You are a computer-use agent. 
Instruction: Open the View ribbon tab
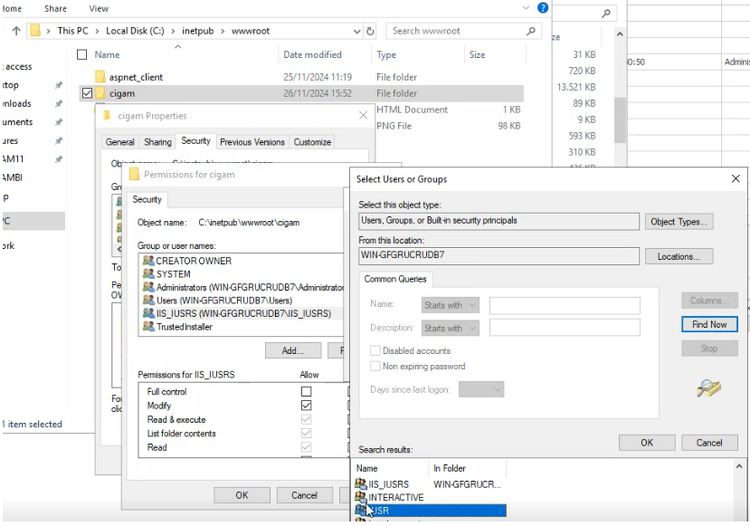[x=99, y=9]
